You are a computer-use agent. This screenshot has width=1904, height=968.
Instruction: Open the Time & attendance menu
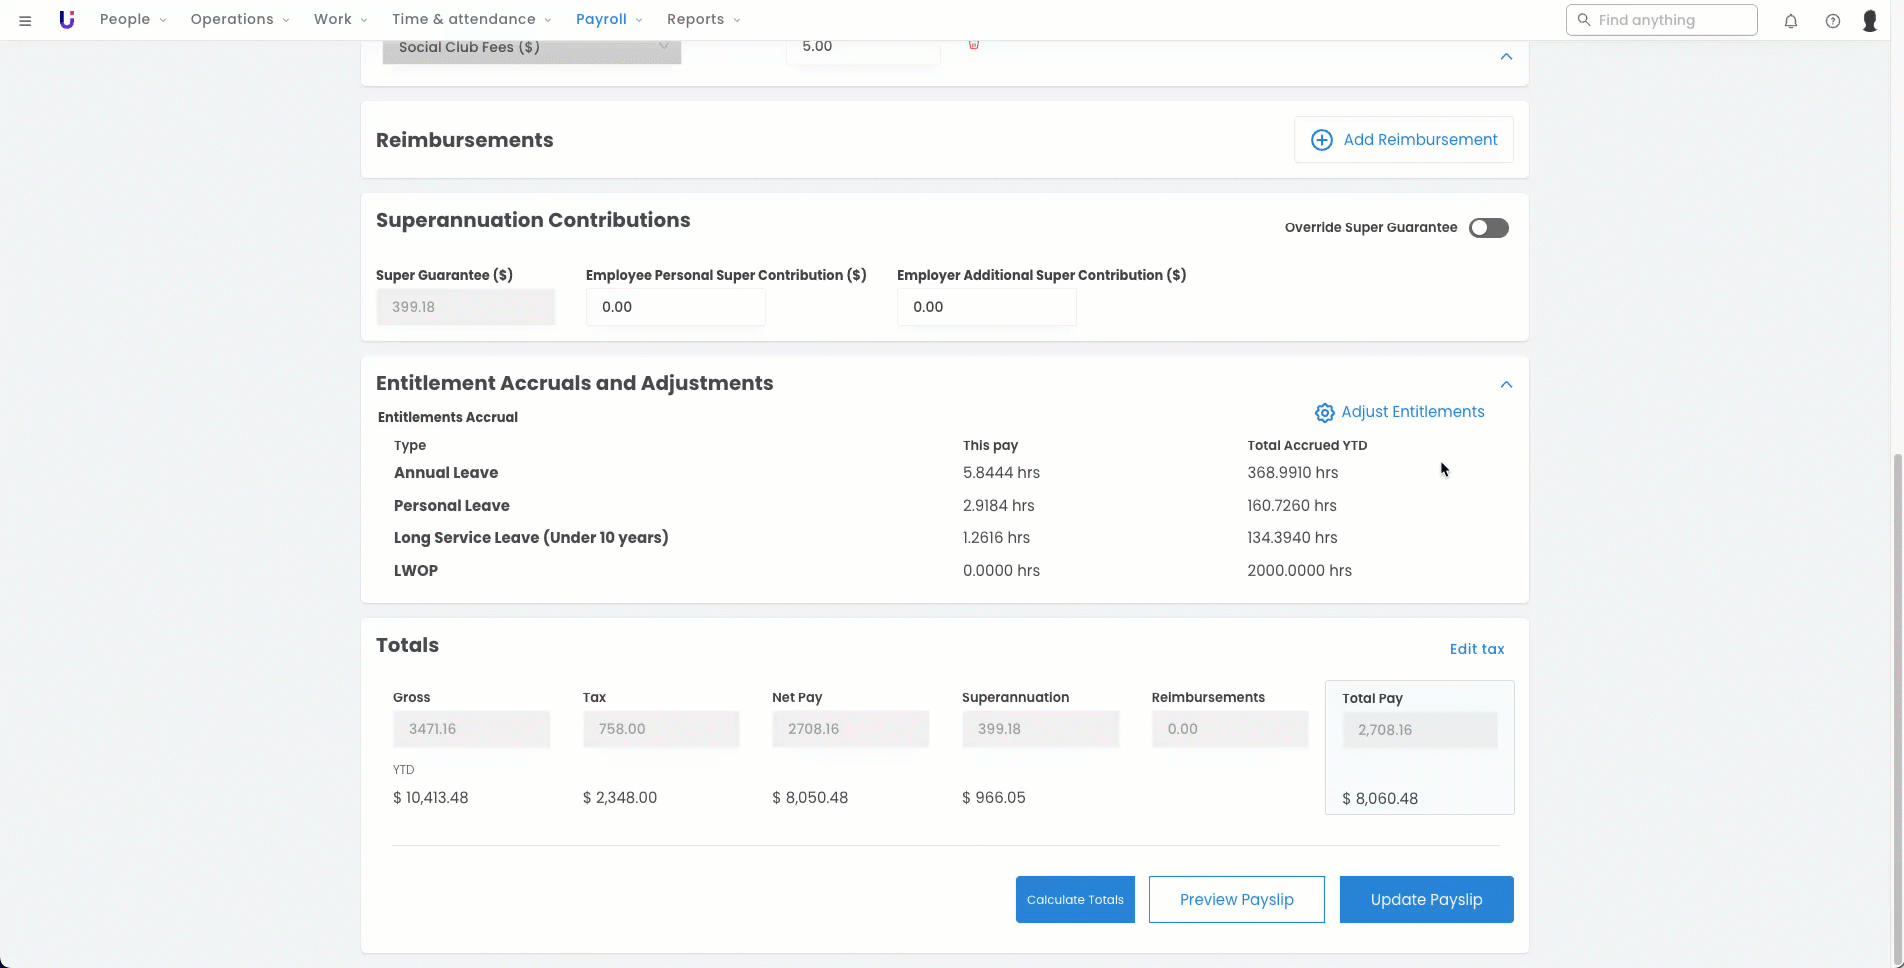pyautogui.click(x=470, y=20)
